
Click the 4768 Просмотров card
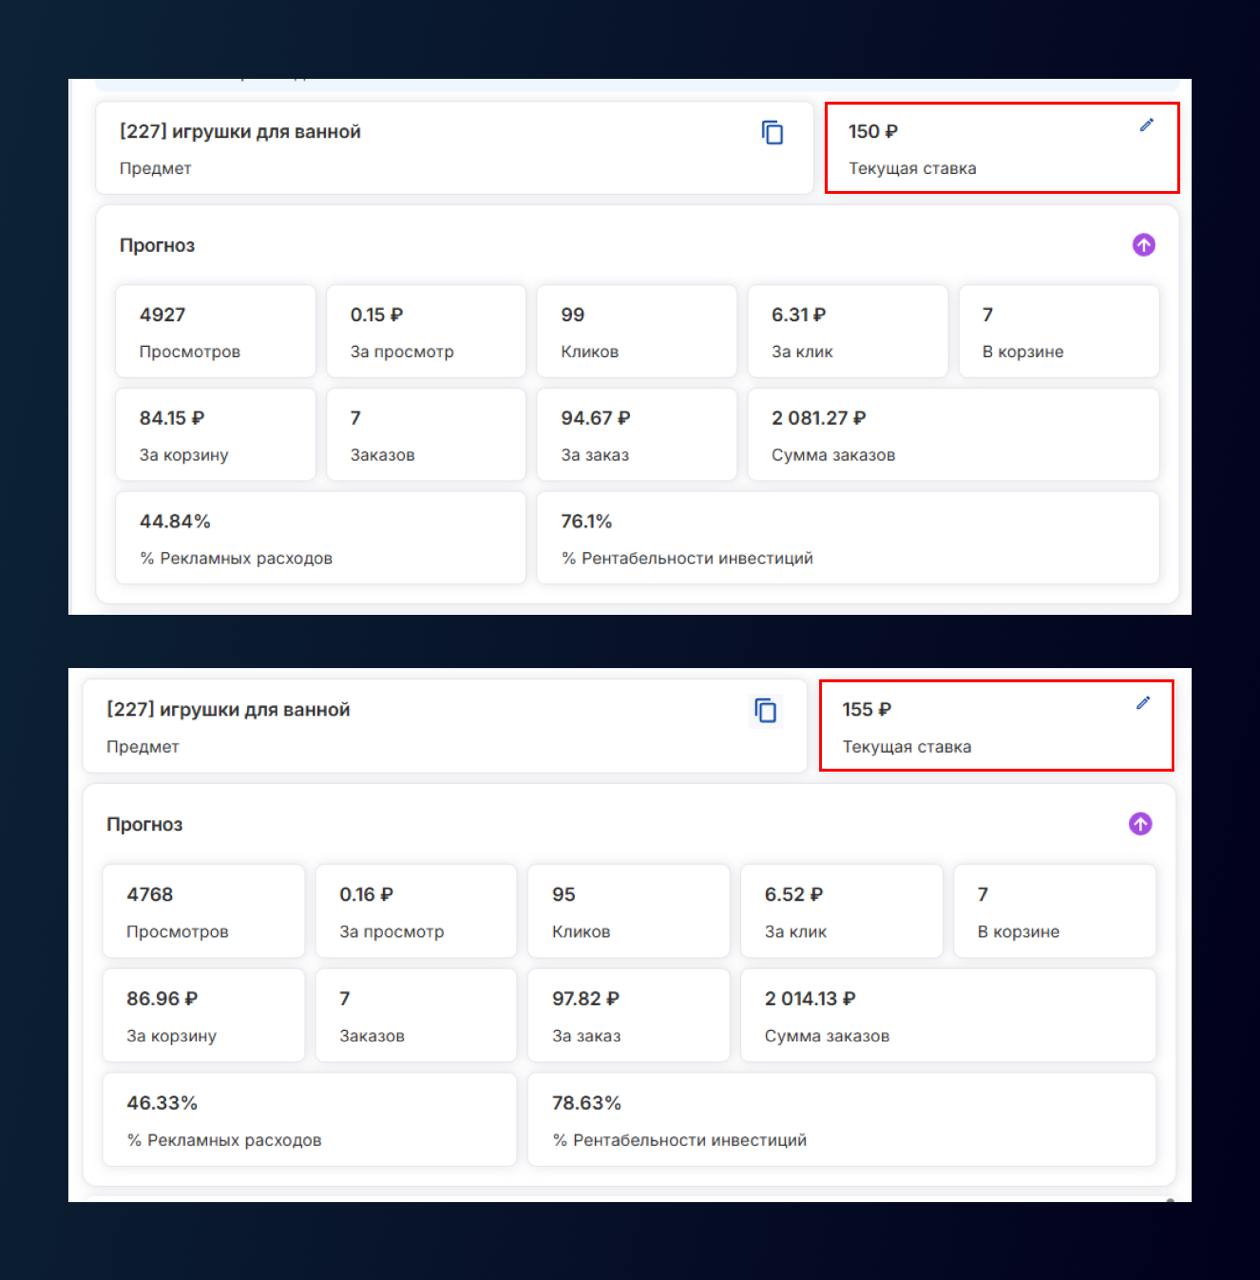pos(203,912)
